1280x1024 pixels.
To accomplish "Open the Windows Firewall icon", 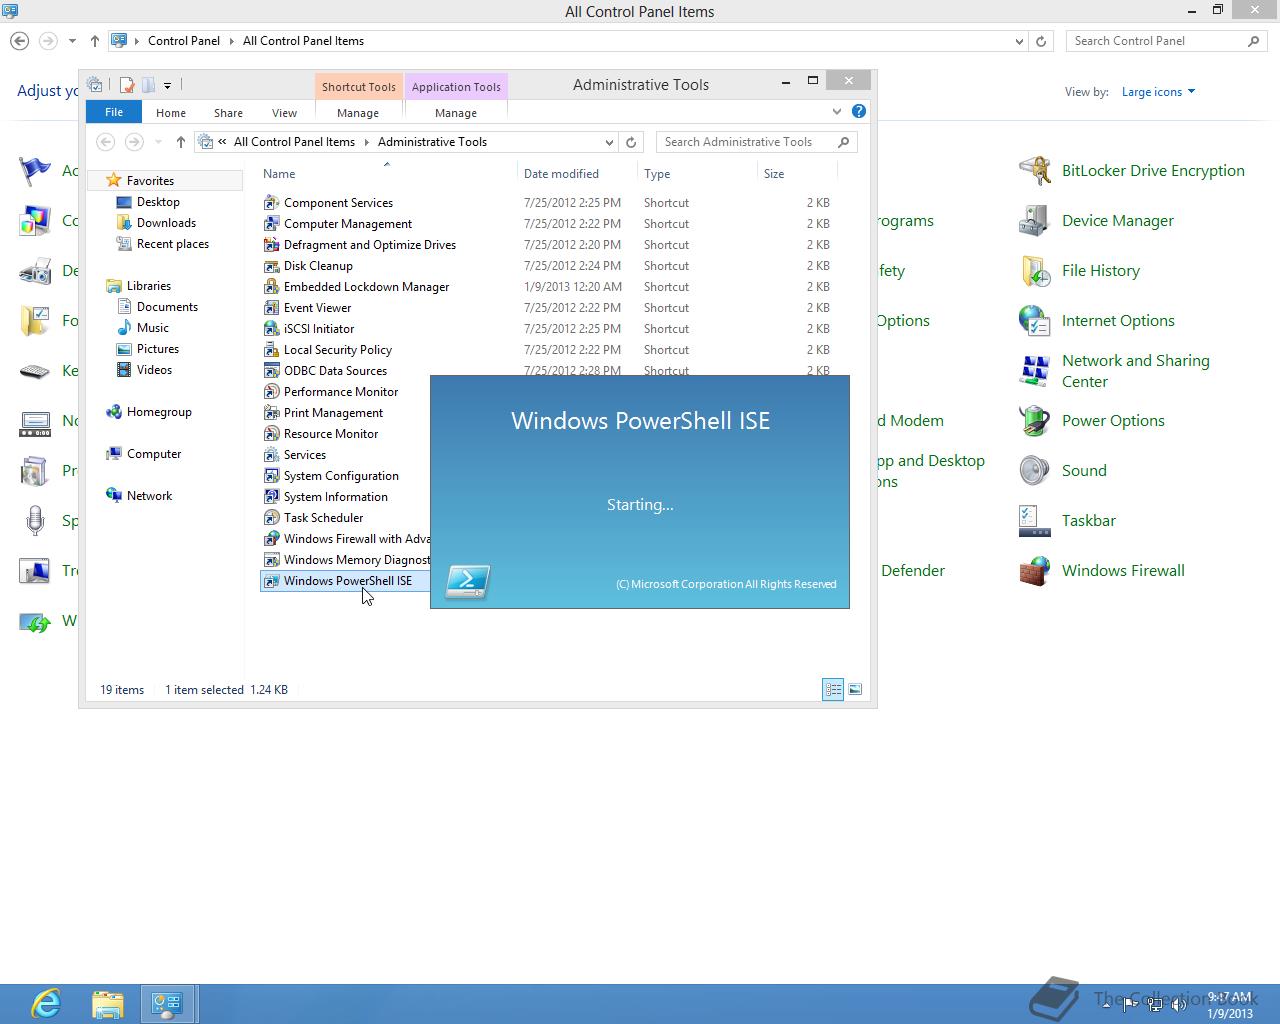I will coord(1034,571).
